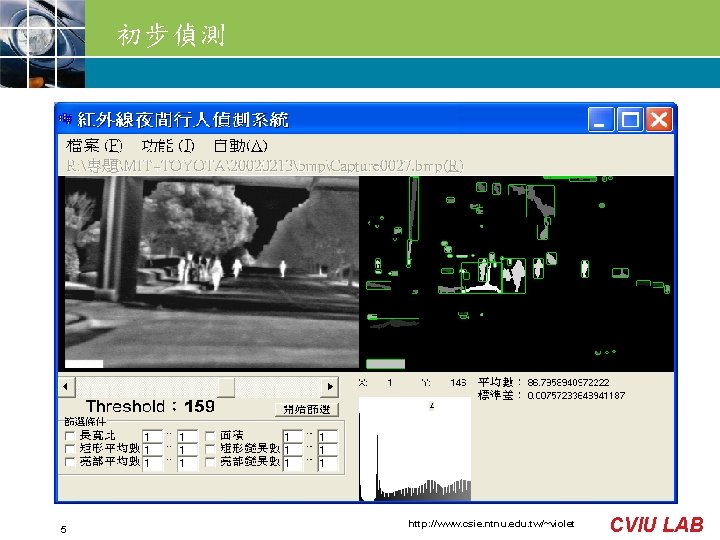
Task: Click the 亮部平均數 maximum value field
Action: (x=187, y=463)
